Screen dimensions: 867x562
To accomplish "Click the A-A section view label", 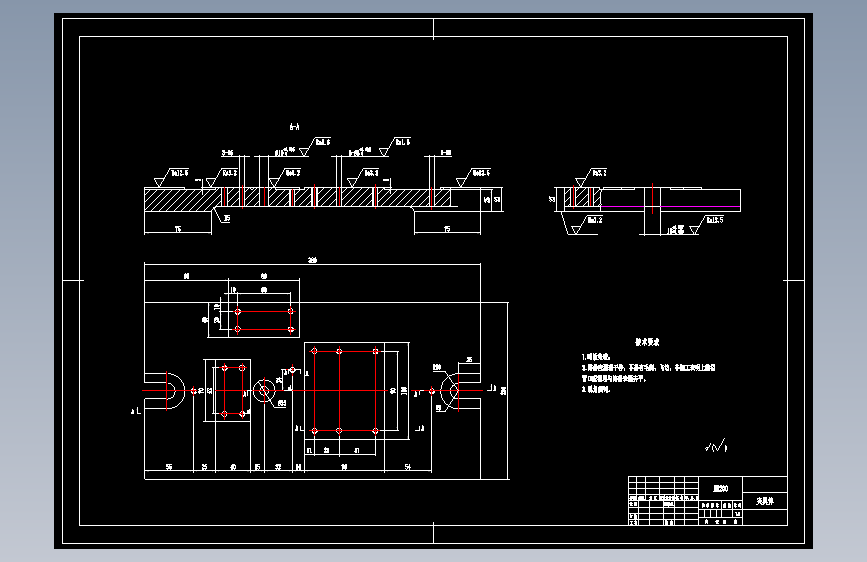I will (x=295, y=127).
